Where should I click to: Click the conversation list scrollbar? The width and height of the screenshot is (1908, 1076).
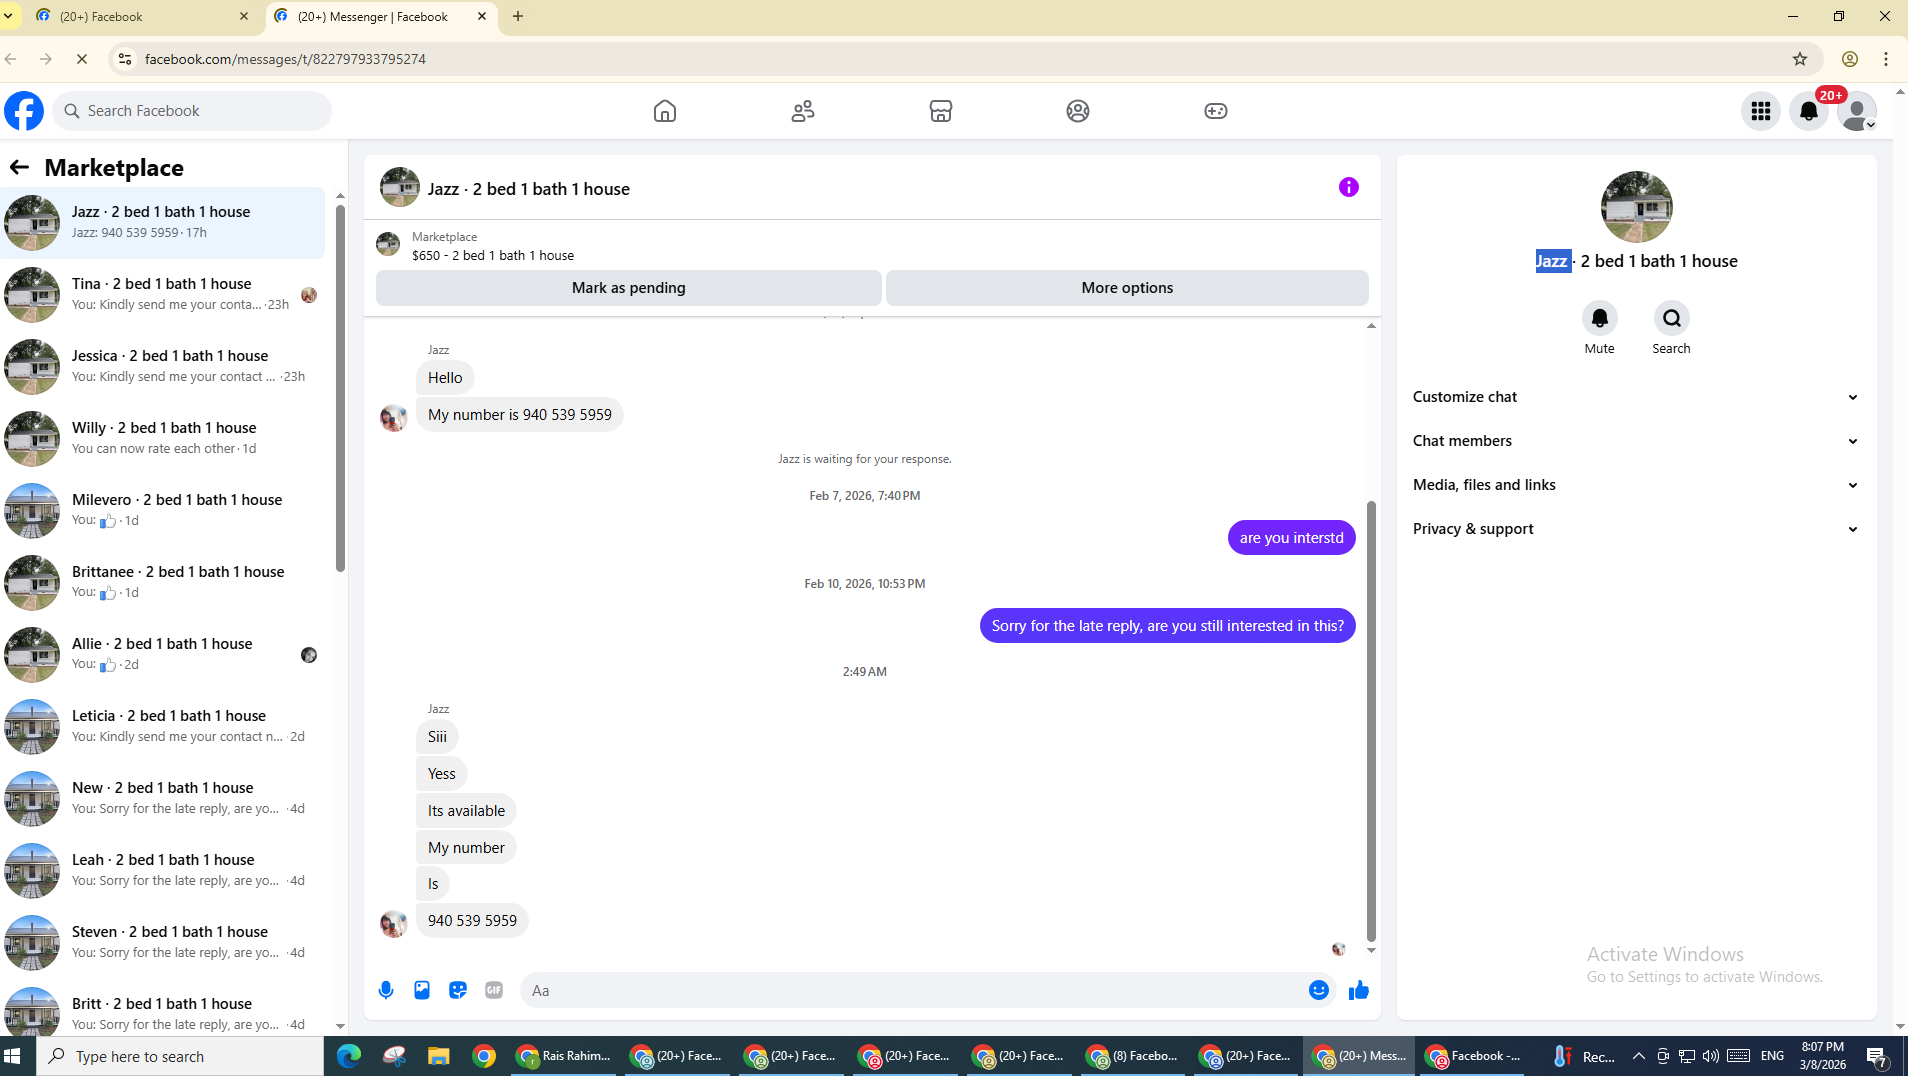tap(340, 388)
